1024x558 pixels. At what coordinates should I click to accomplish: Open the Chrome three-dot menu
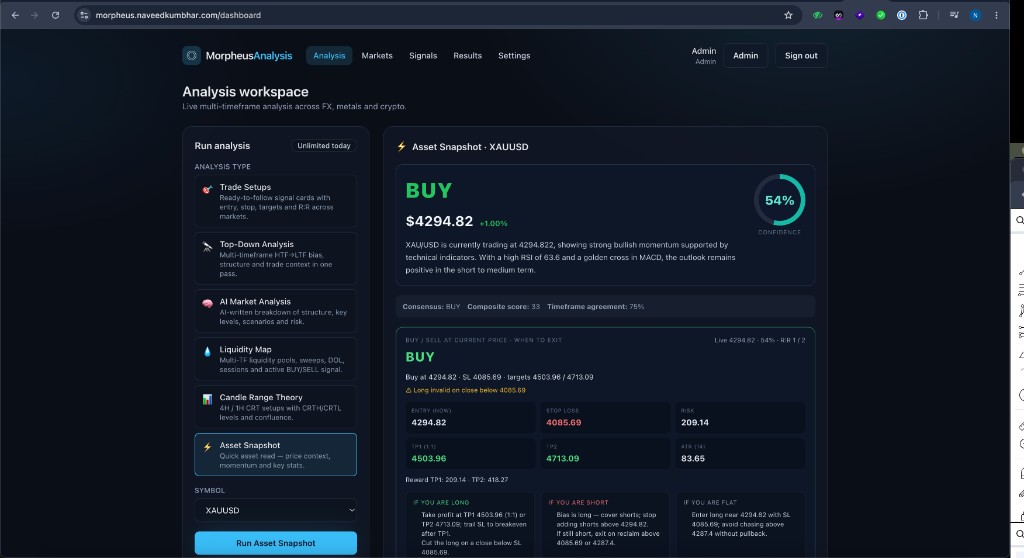pos(996,15)
